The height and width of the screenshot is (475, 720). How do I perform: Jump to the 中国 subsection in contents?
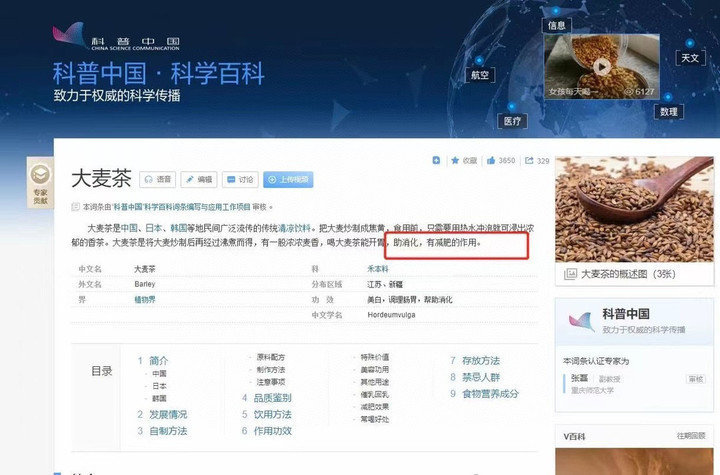pyautogui.click(x=159, y=373)
